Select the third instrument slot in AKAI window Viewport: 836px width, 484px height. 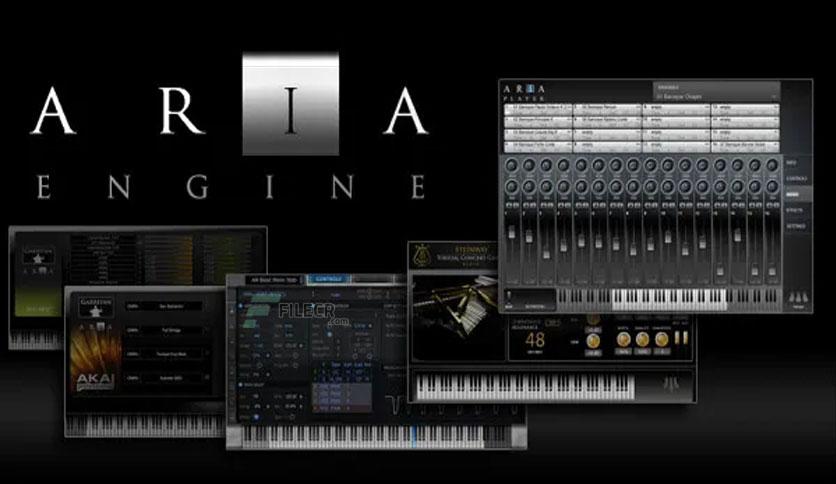[164, 354]
